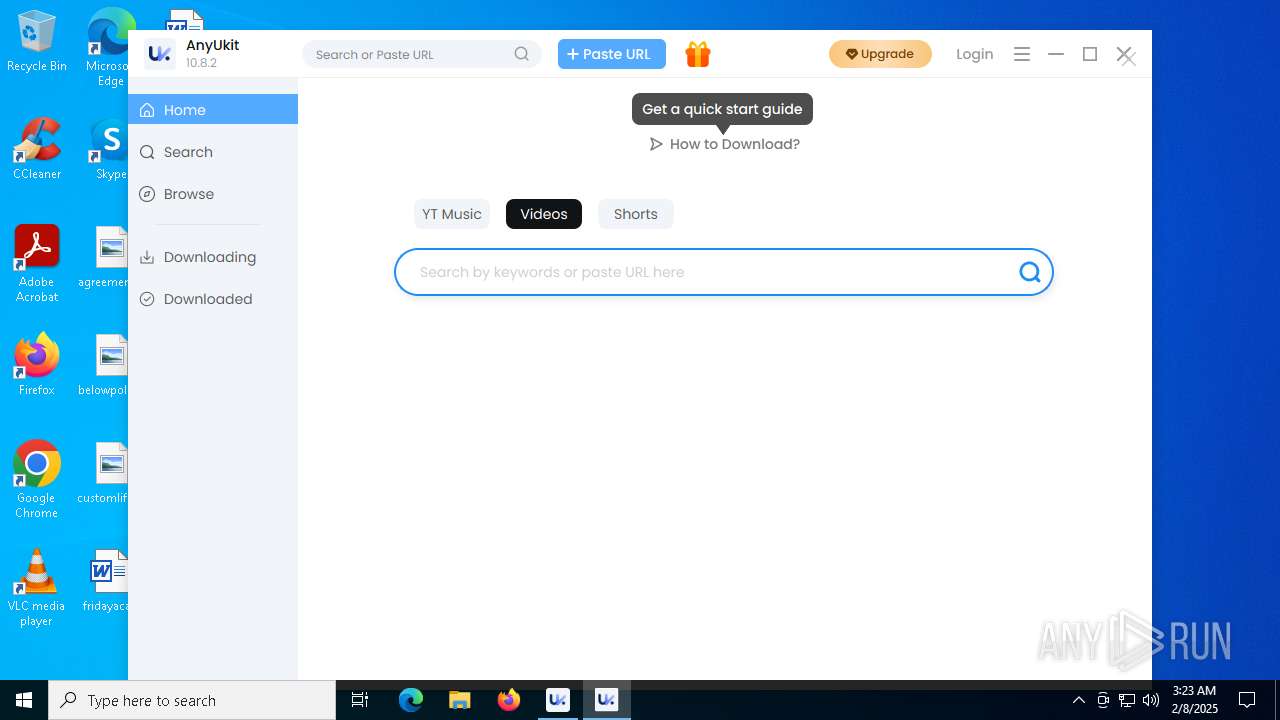The image size is (1280, 720).
Task: Click the network icon in system tray
Action: pyautogui.click(x=1127, y=700)
